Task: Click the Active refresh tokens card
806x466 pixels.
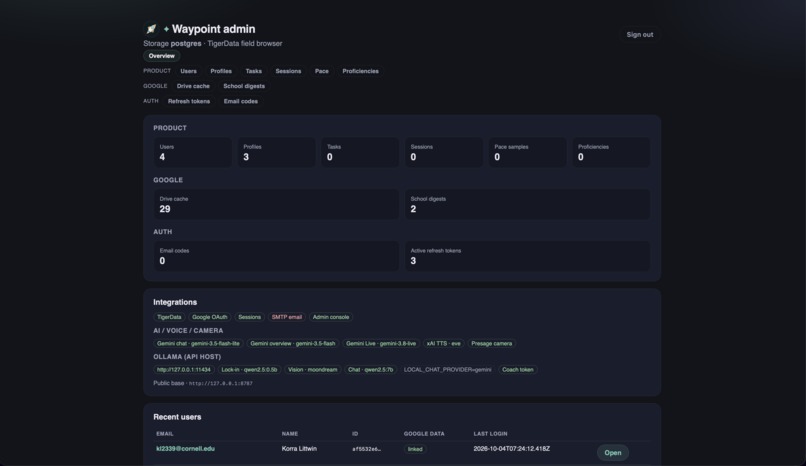Action: click(x=527, y=256)
